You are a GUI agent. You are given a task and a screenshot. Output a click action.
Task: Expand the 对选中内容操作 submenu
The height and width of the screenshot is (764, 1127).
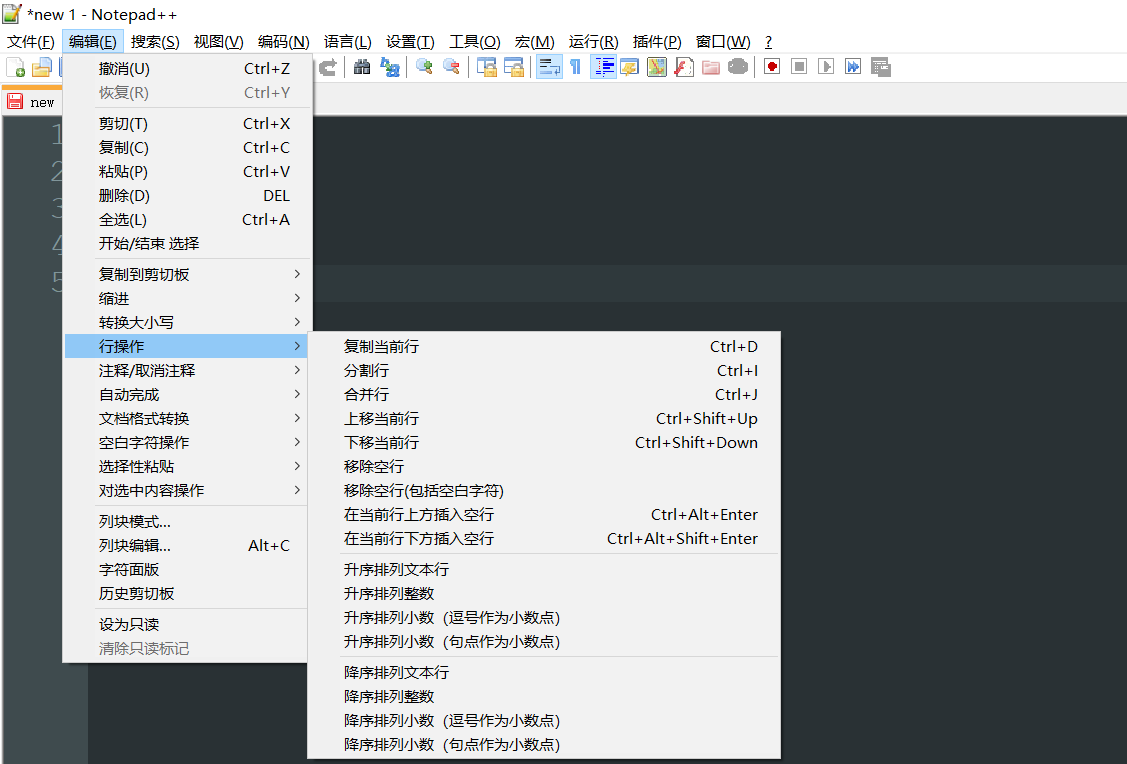[x=188, y=490]
